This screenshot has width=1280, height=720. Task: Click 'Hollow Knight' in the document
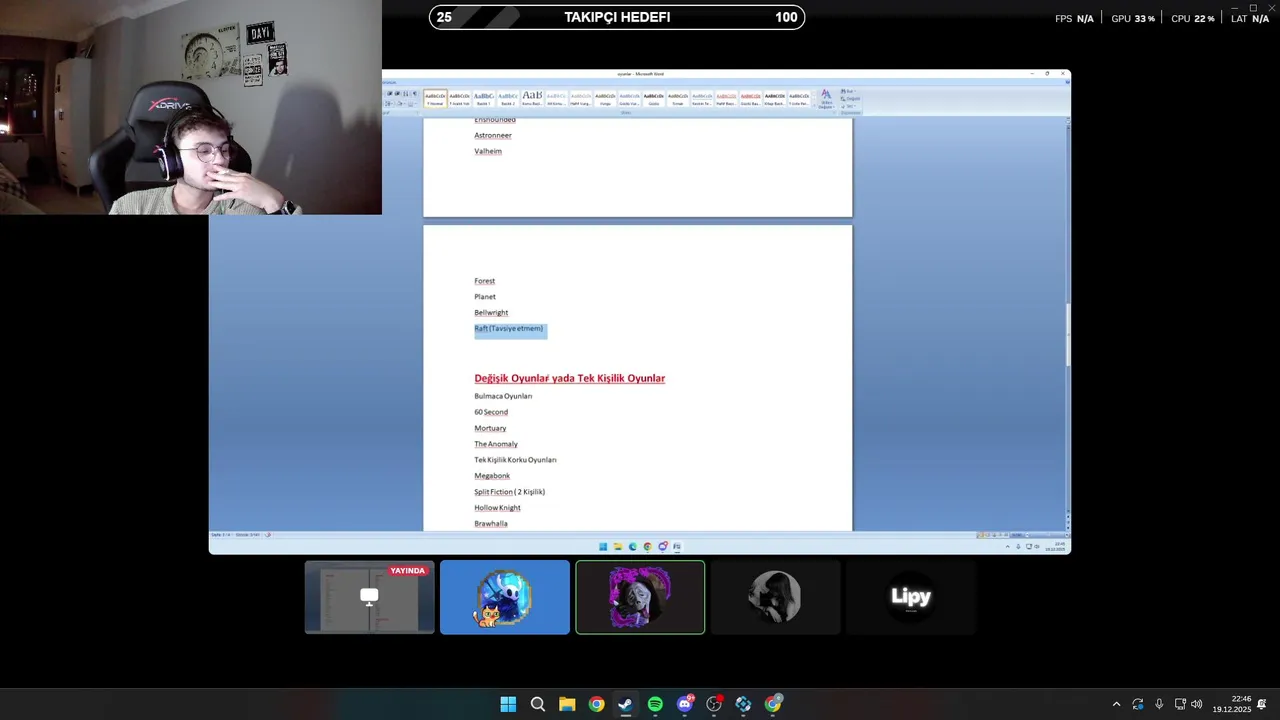497,508
